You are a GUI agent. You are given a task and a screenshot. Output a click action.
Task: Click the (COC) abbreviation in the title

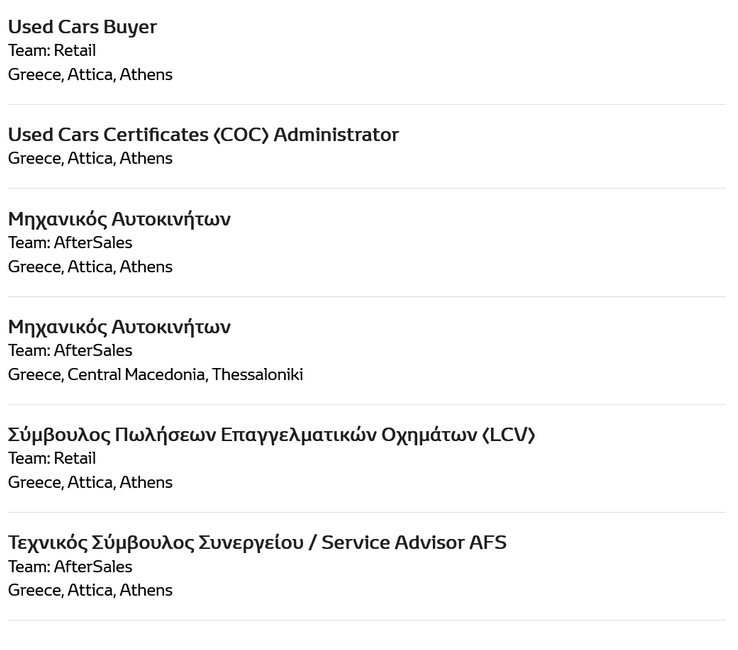tap(241, 135)
